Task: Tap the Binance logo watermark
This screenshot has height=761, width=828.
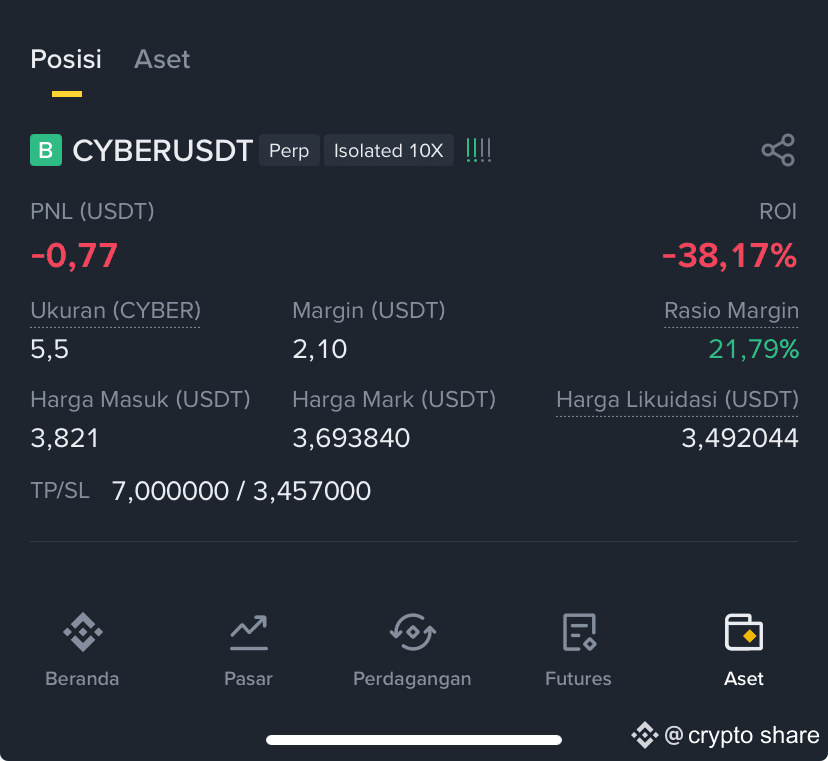Action: pyautogui.click(x=645, y=735)
